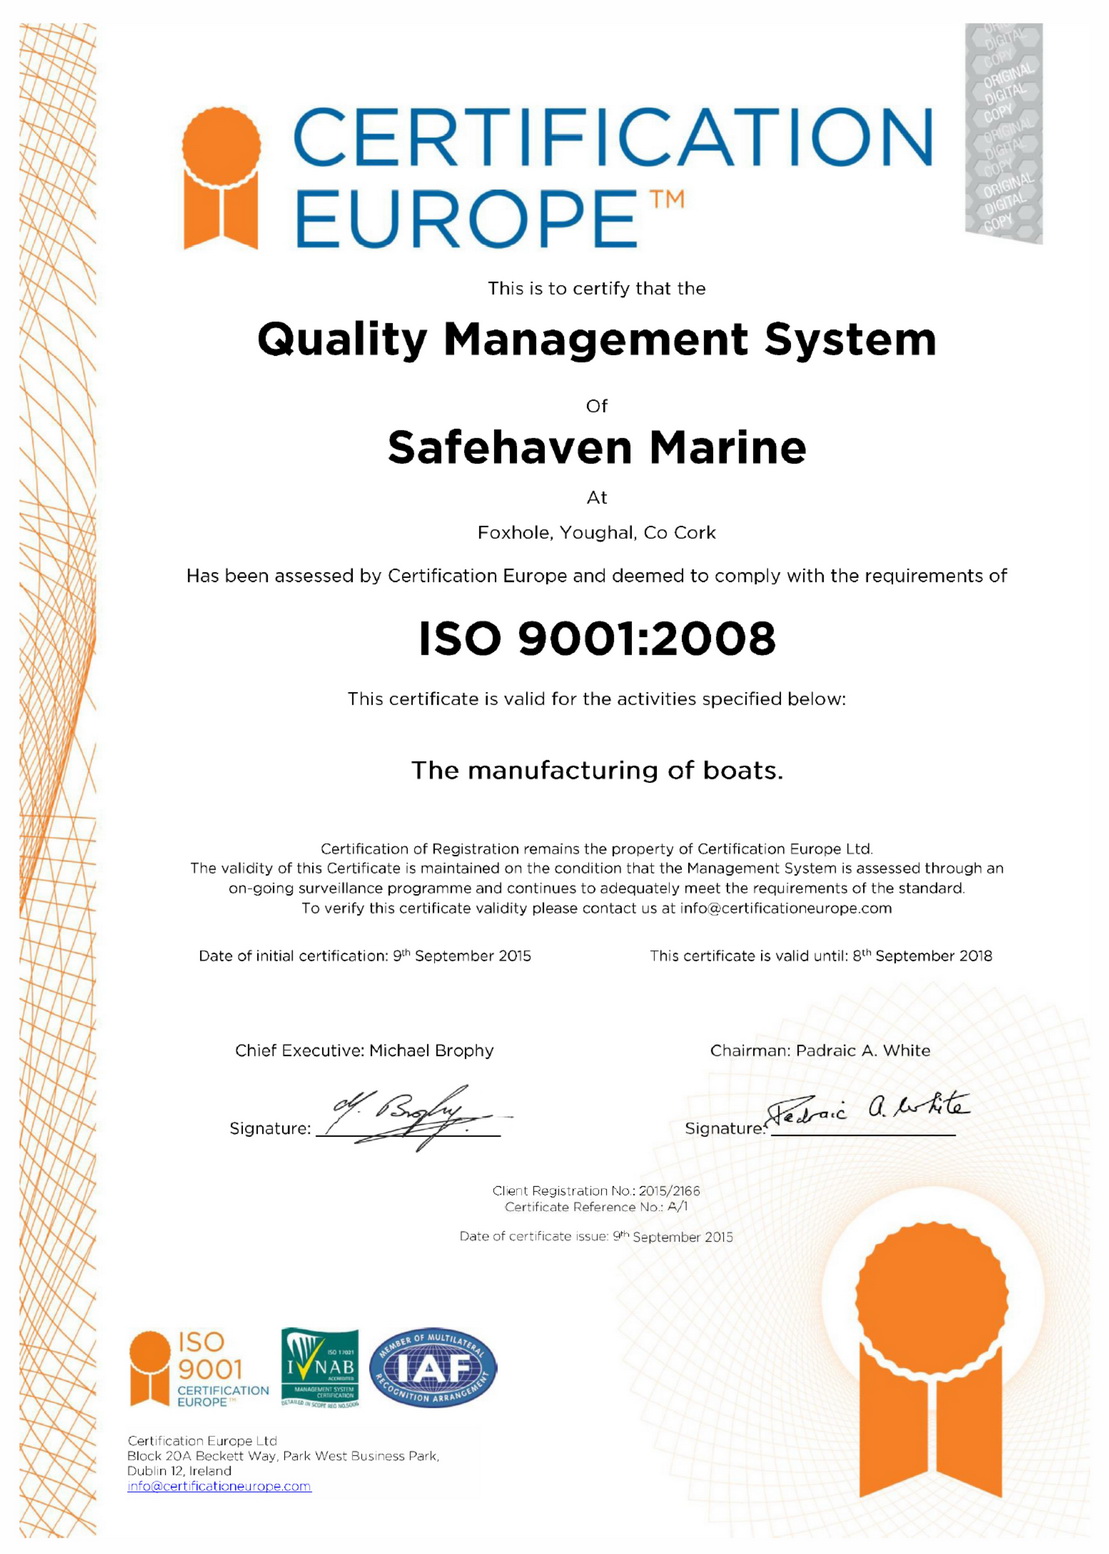Click 'Block 20A Beckett Way, Park West Business Park' address
This screenshot has height=1554, width=1109.
tap(283, 1456)
